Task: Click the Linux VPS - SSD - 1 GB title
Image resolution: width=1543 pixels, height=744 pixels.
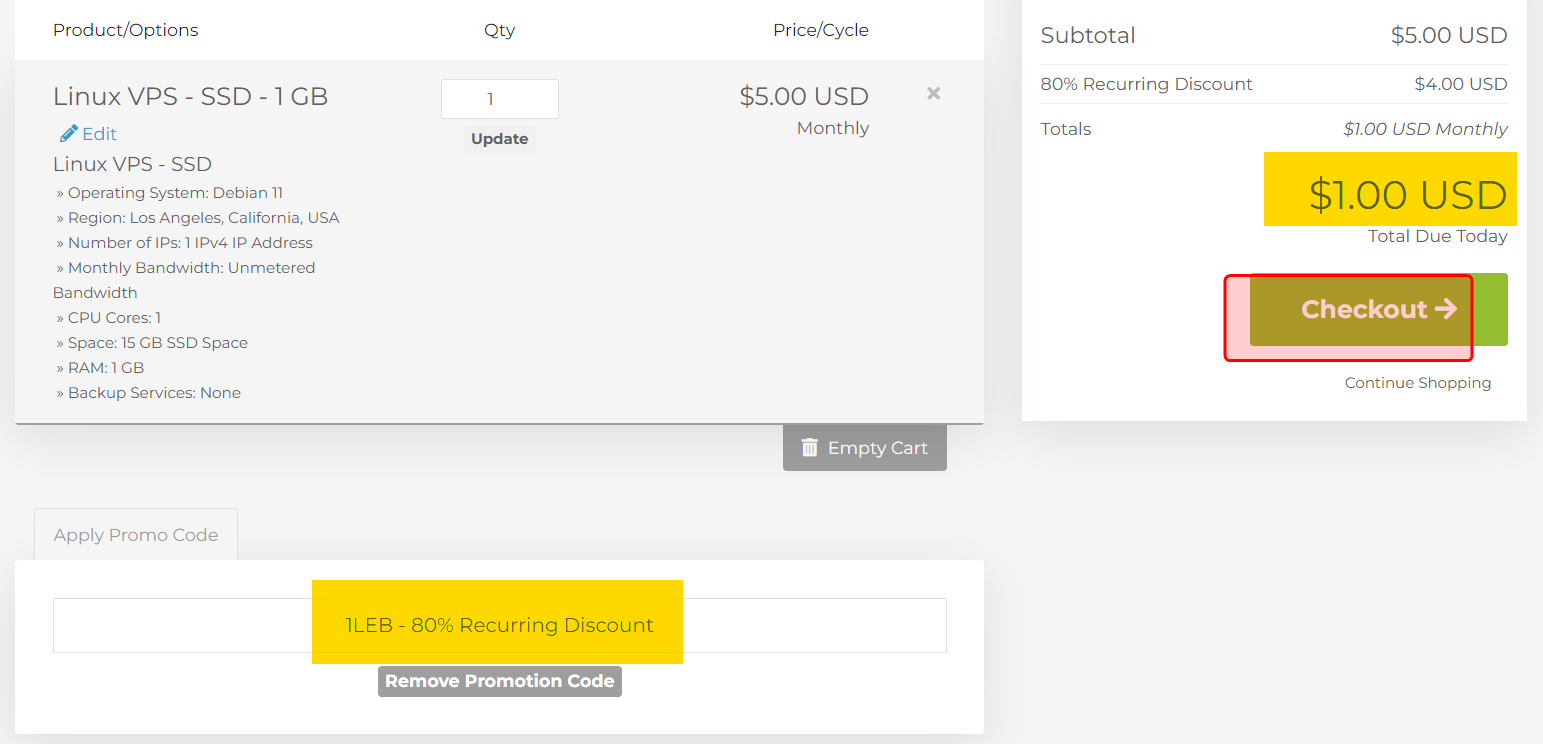Action: pos(190,96)
